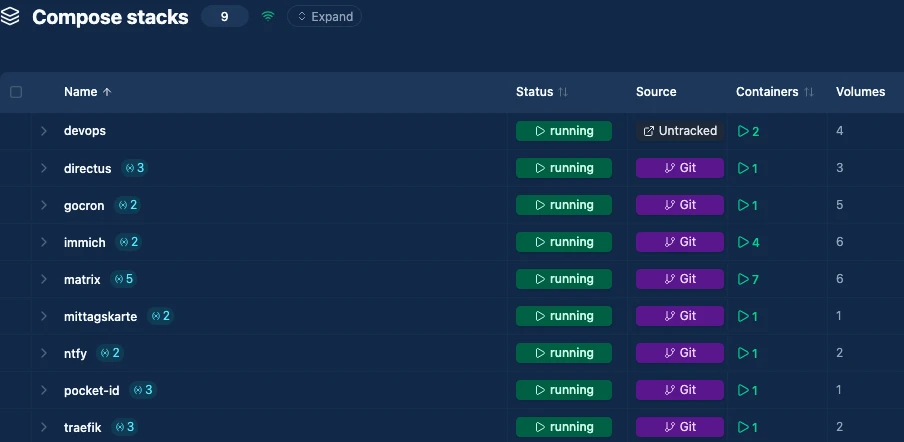Viewport: 904px width, 442px height.
Task: Tick the select-all checkbox in the table header
Action: coord(16,92)
